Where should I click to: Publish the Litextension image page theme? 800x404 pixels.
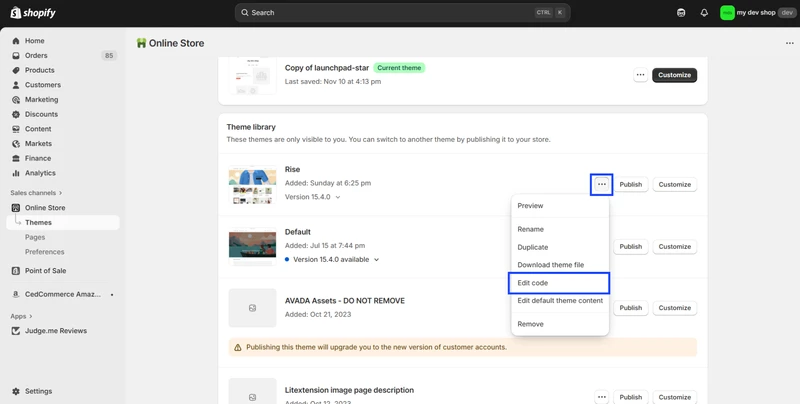click(631, 397)
